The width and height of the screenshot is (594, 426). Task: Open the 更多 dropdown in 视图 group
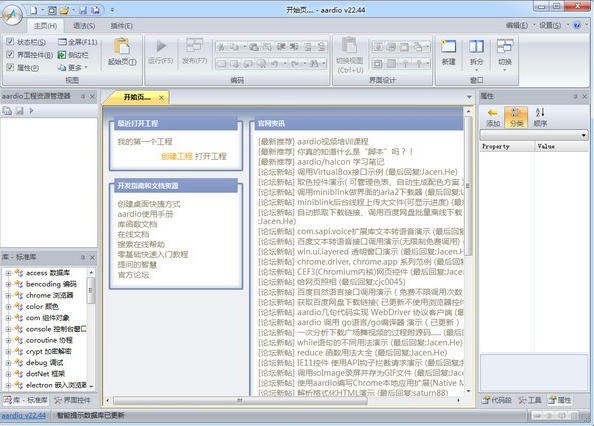click(x=73, y=68)
